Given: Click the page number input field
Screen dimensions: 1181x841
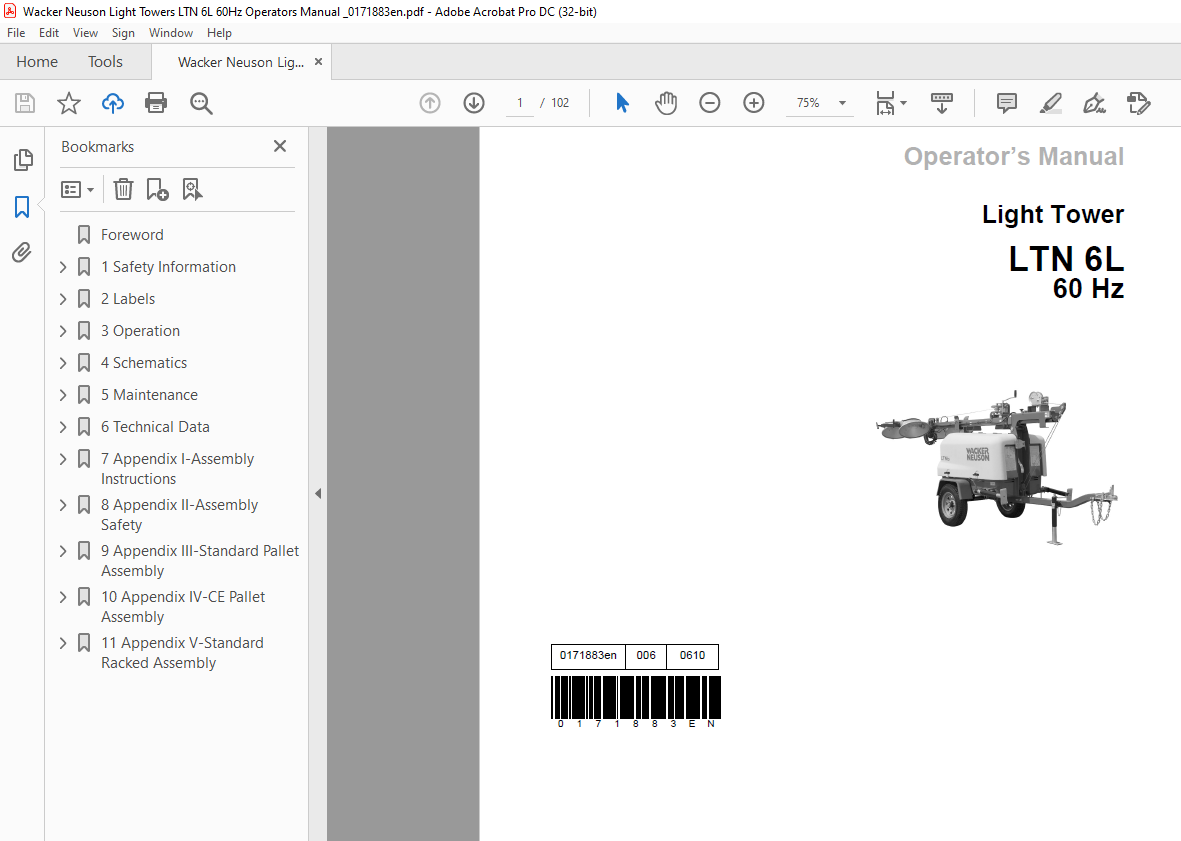Looking at the screenshot, I should point(520,103).
